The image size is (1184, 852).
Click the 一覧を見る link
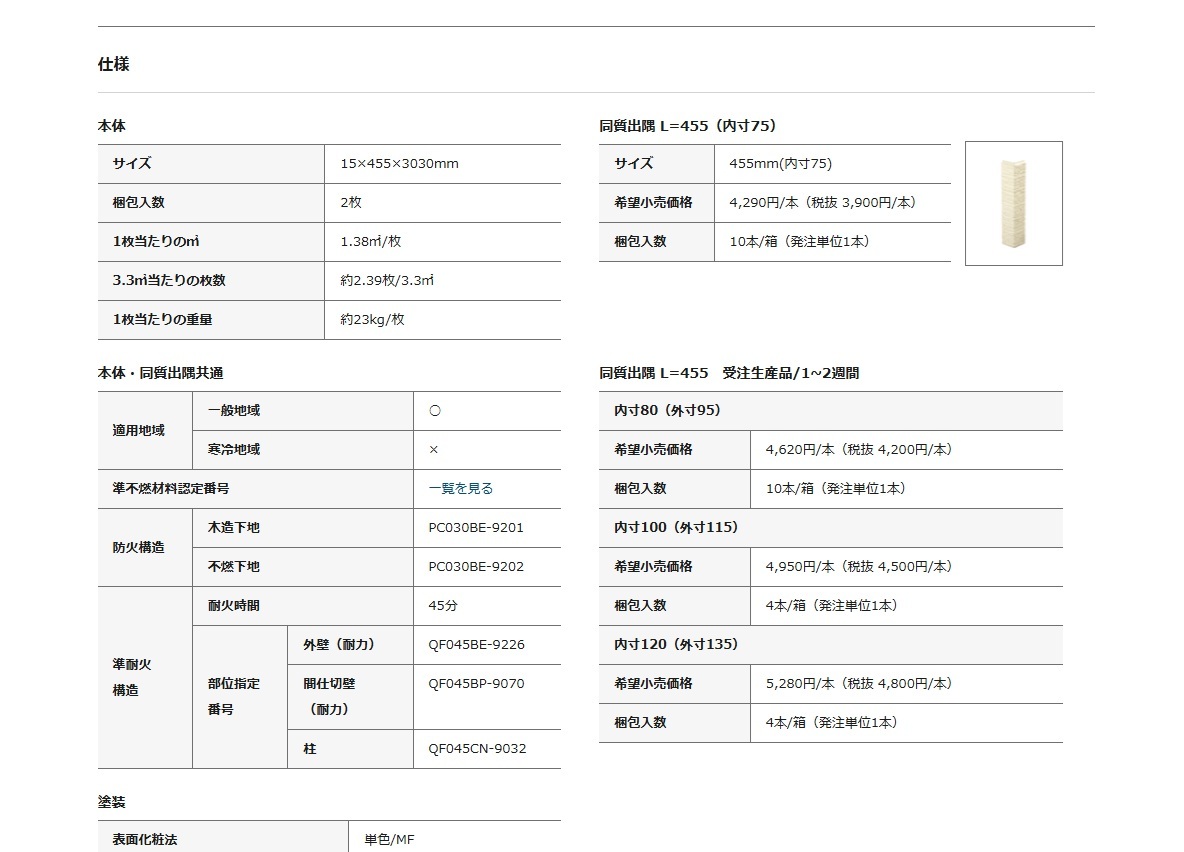461,489
